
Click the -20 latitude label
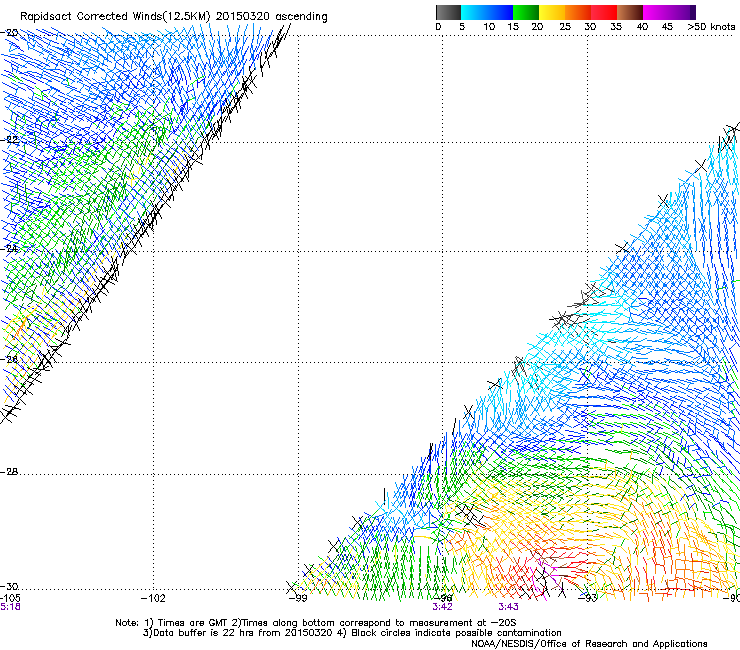(x=9, y=33)
